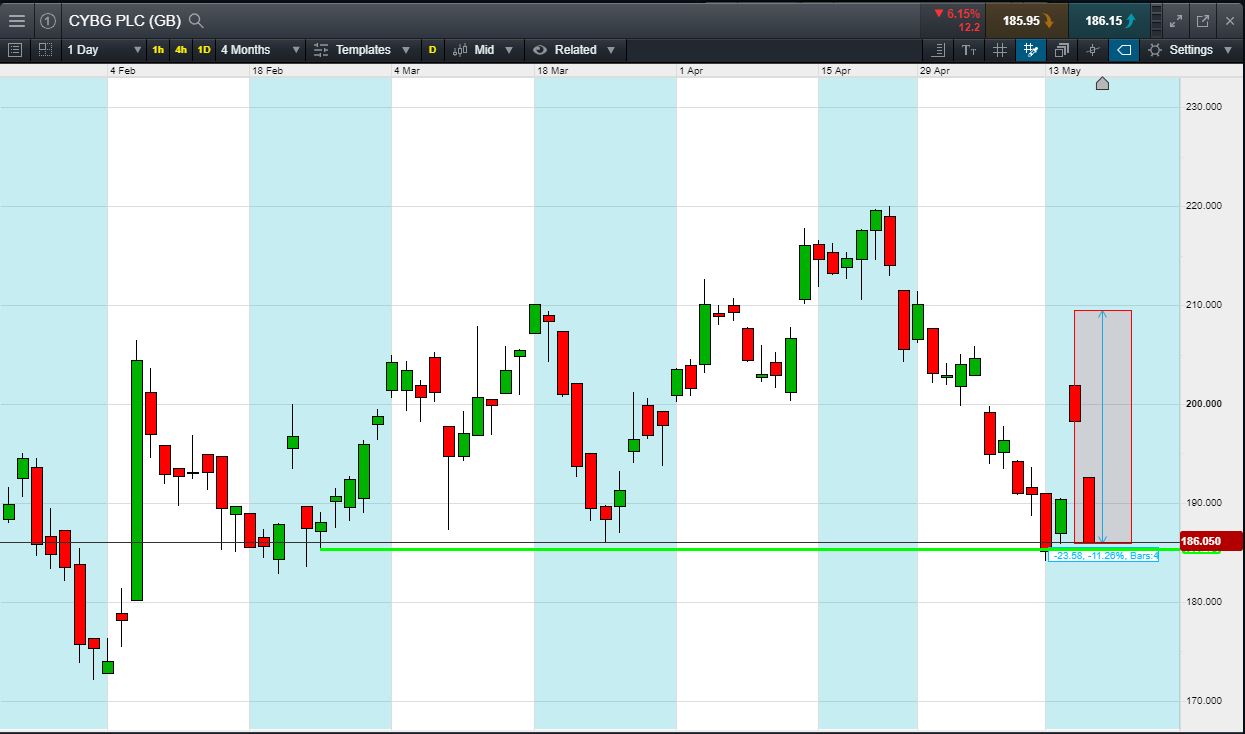Click the 1 Apr date axis label
The width and height of the screenshot is (1245, 734).
692,71
